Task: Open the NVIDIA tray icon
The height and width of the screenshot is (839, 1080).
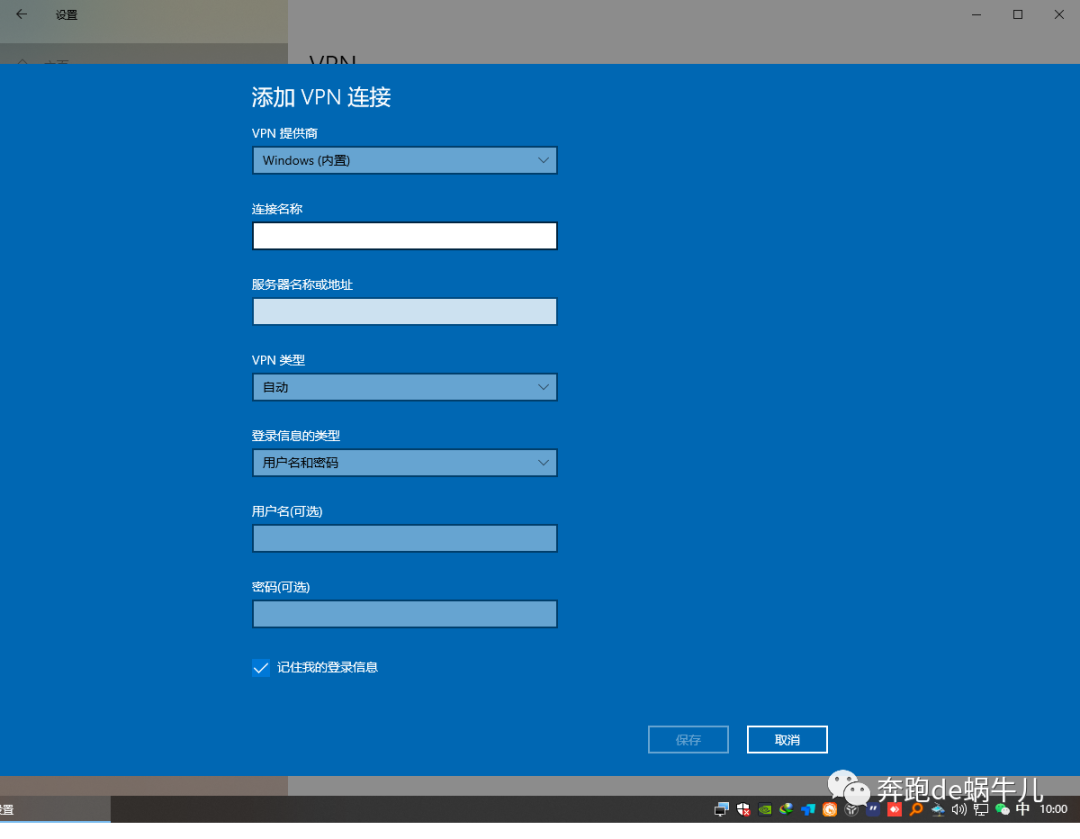Action: [765, 809]
